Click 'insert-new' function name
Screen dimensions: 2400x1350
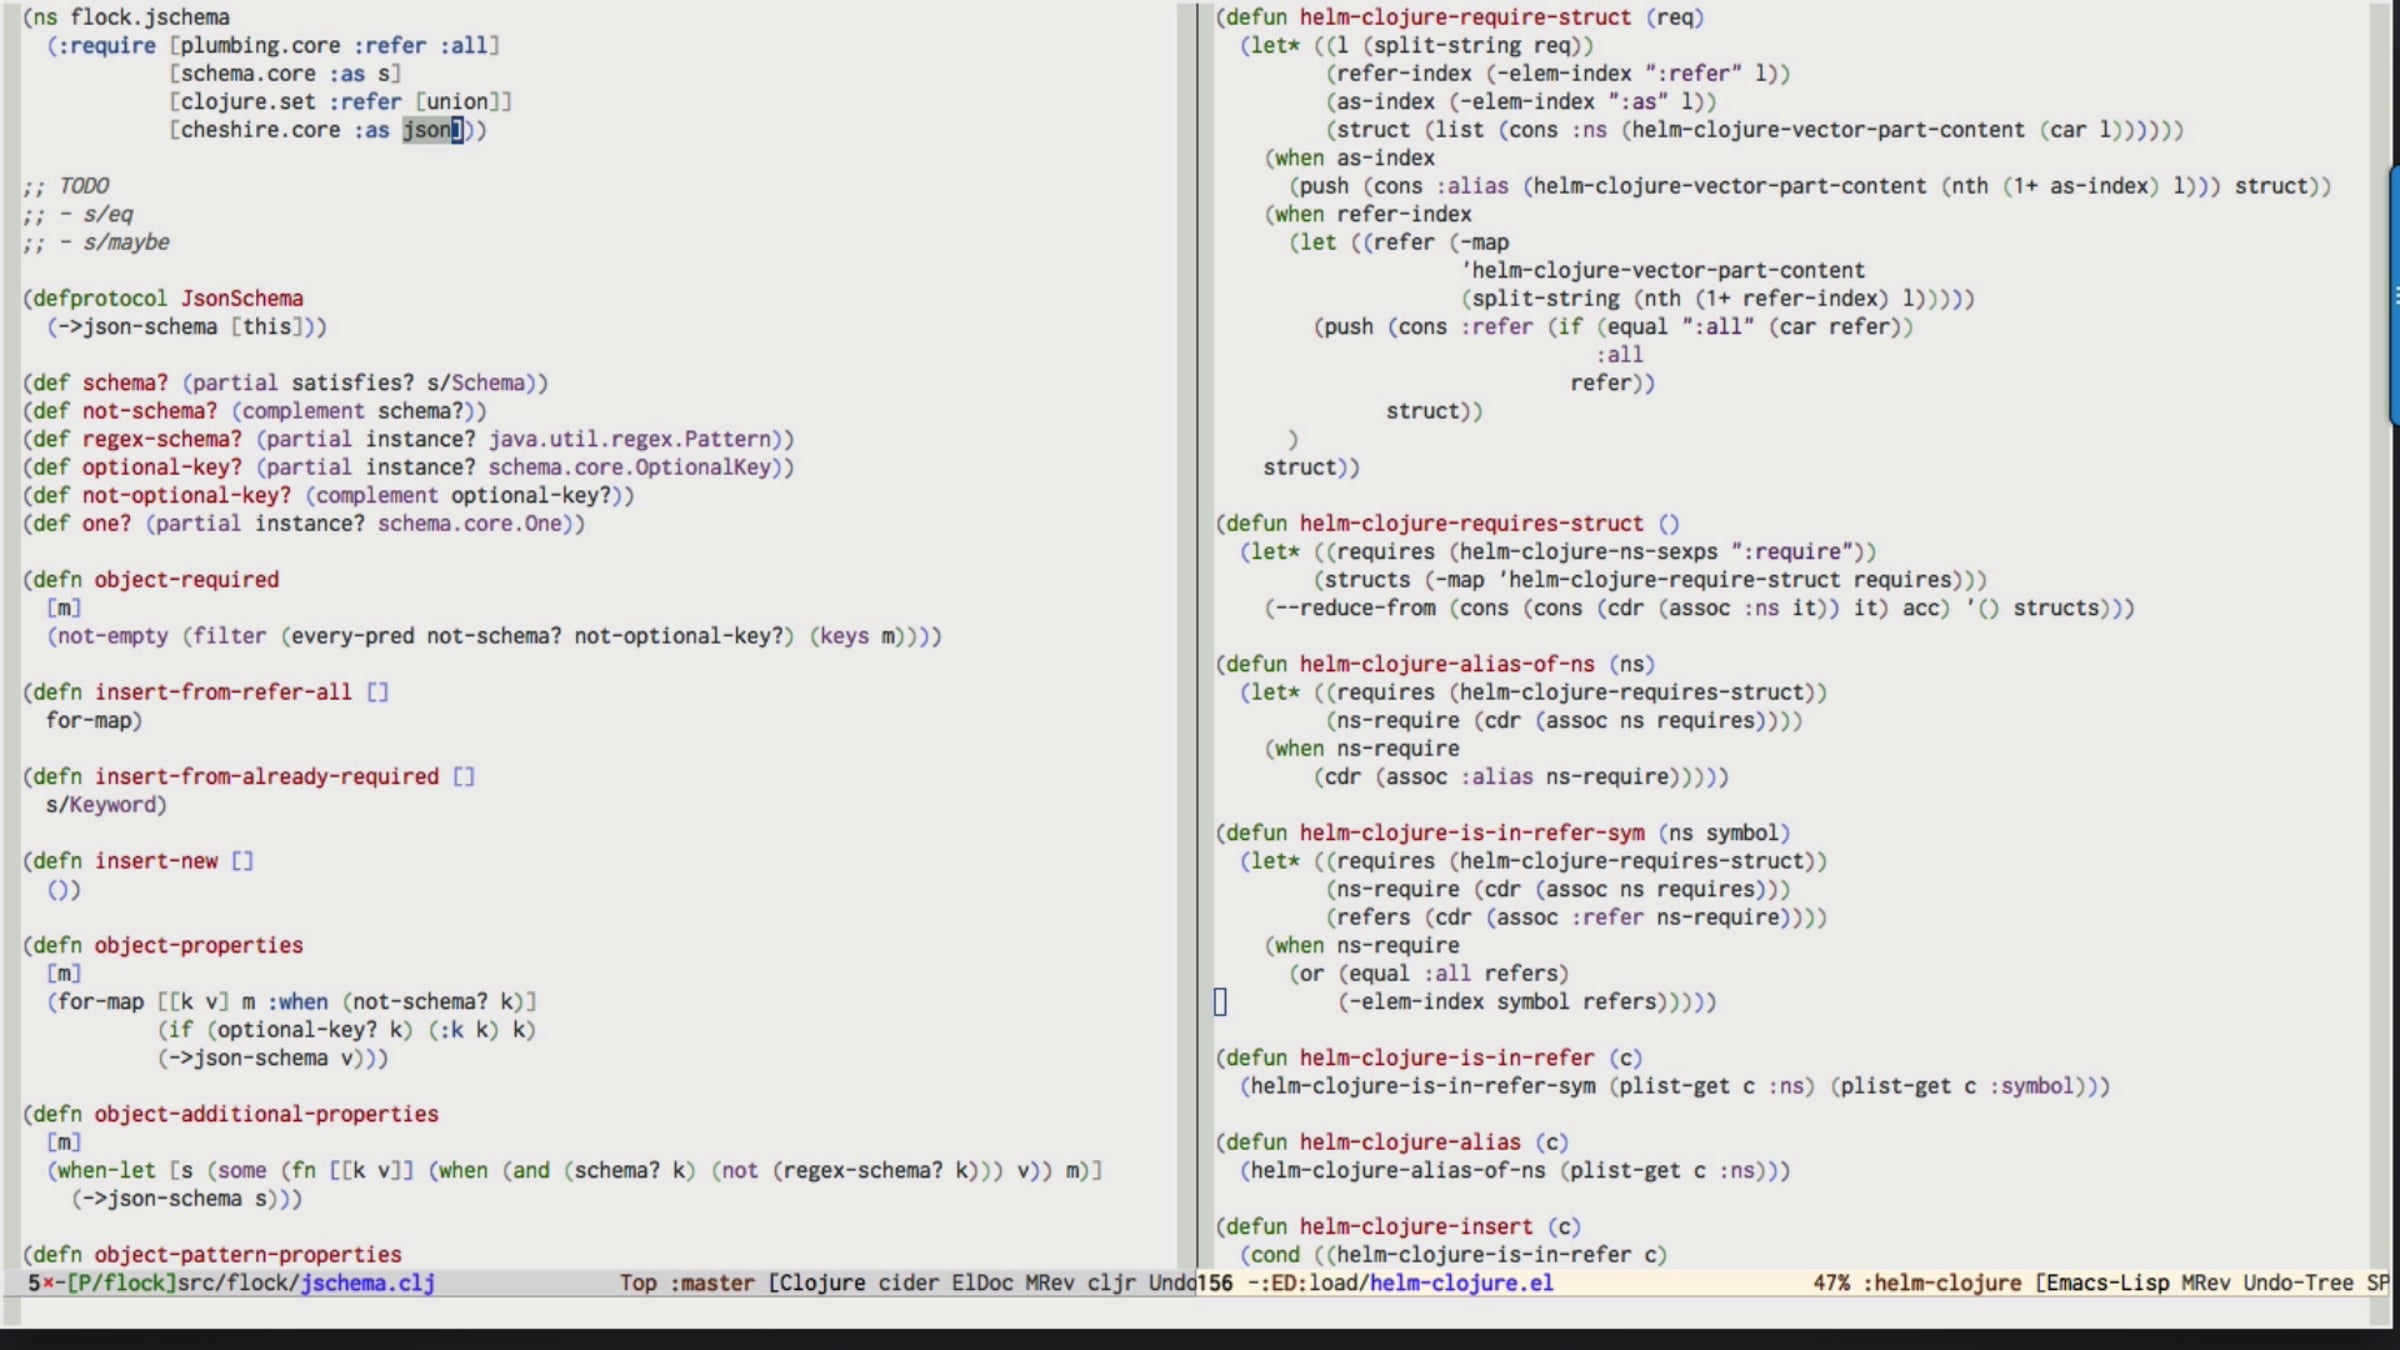pyautogui.click(x=156, y=860)
